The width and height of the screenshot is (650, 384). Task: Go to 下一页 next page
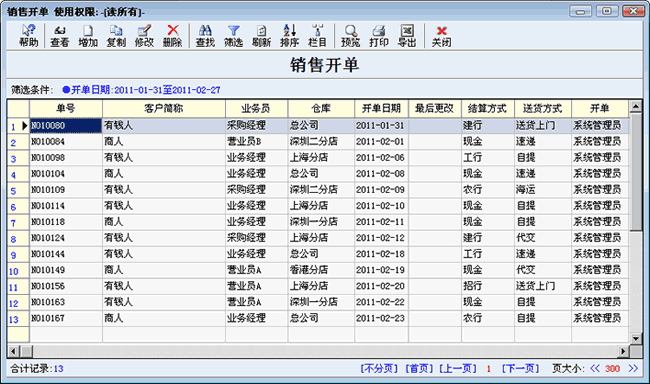pos(520,369)
